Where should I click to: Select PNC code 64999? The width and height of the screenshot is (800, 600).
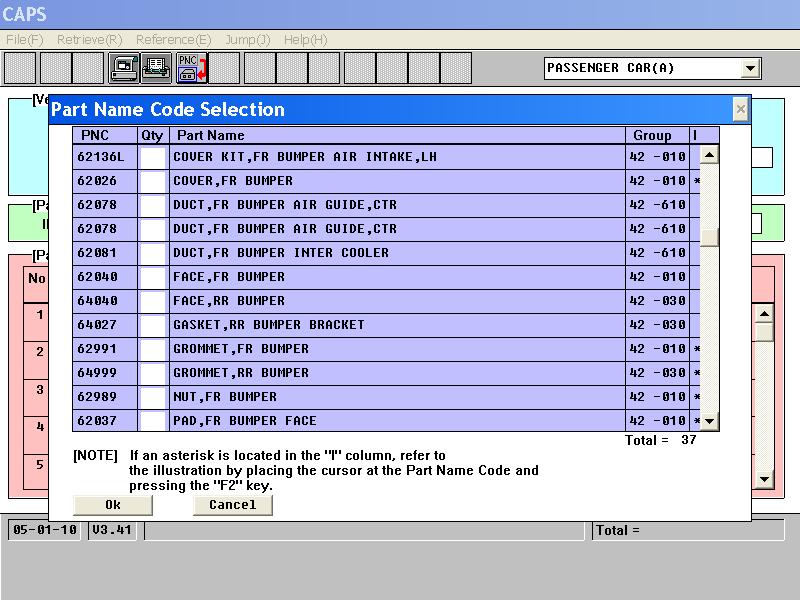[x=97, y=373]
